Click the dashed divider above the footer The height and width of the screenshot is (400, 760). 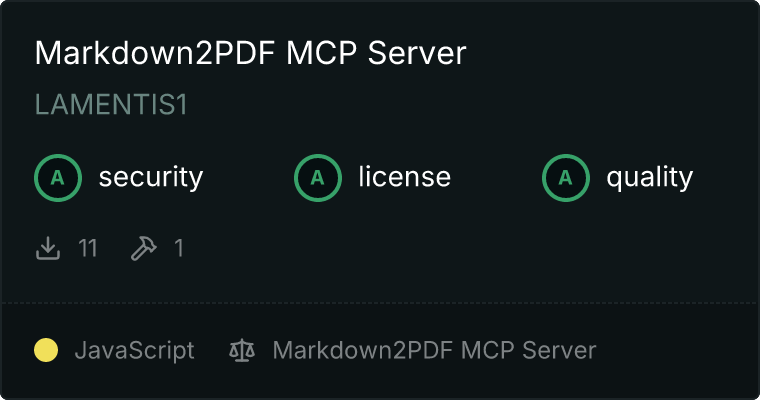[x=380, y=303]
